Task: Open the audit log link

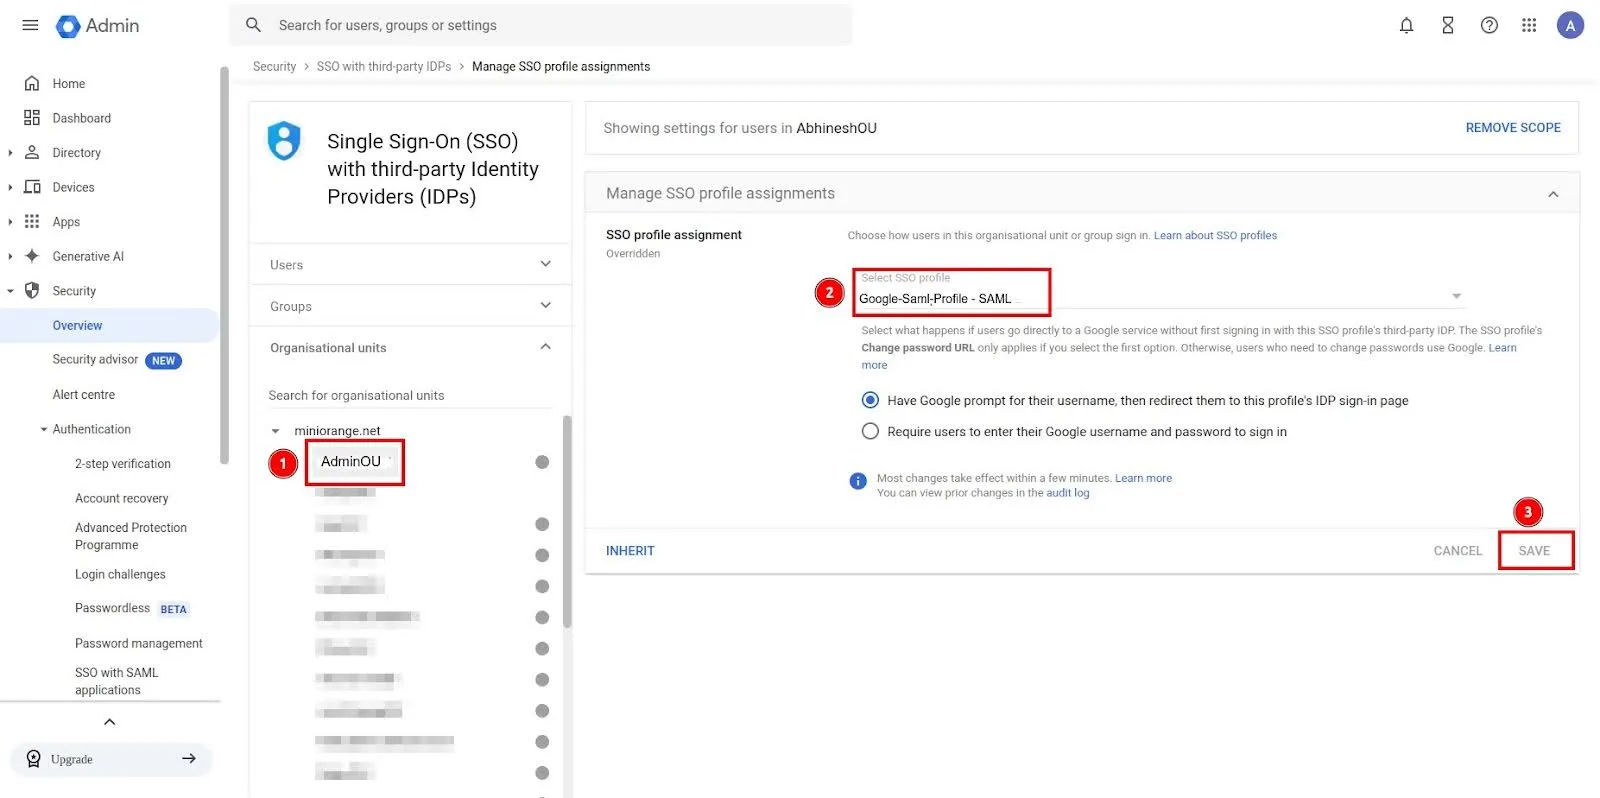Action: 1068,493
